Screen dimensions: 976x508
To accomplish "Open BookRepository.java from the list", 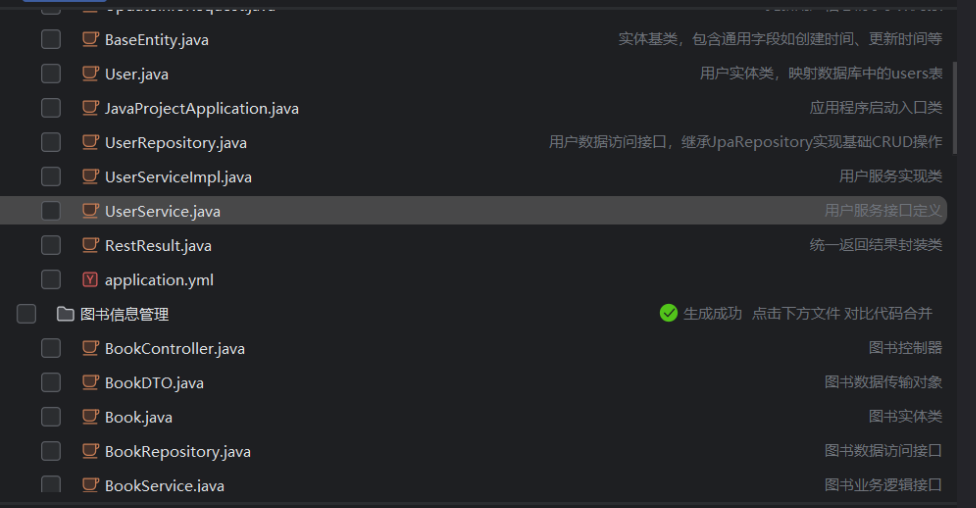I will pyautogui.click(x=177, y=451).
